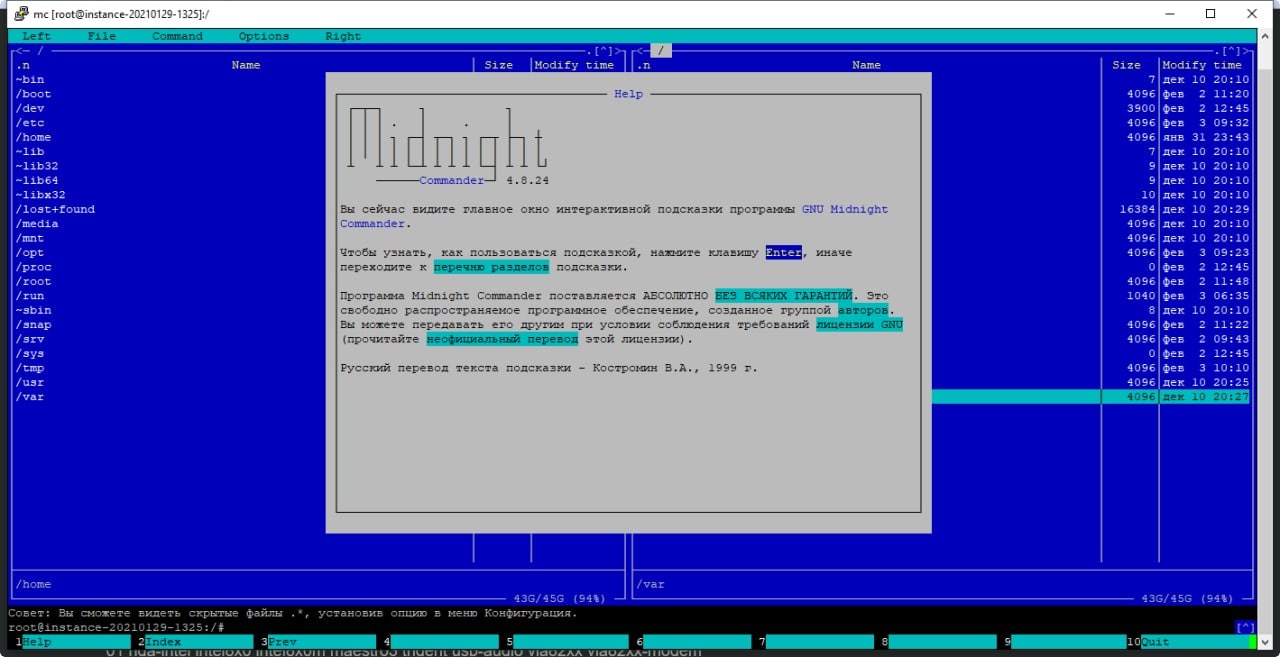Click left panel Modify time header
The image size is (1280, 657).
[x=574, y=65]
